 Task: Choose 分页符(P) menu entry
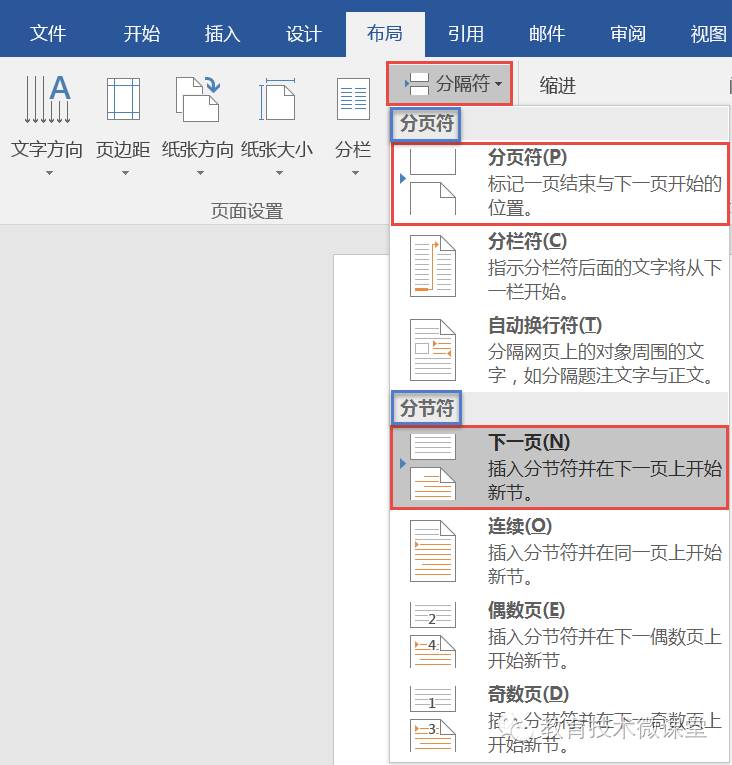tap(560, 183)
